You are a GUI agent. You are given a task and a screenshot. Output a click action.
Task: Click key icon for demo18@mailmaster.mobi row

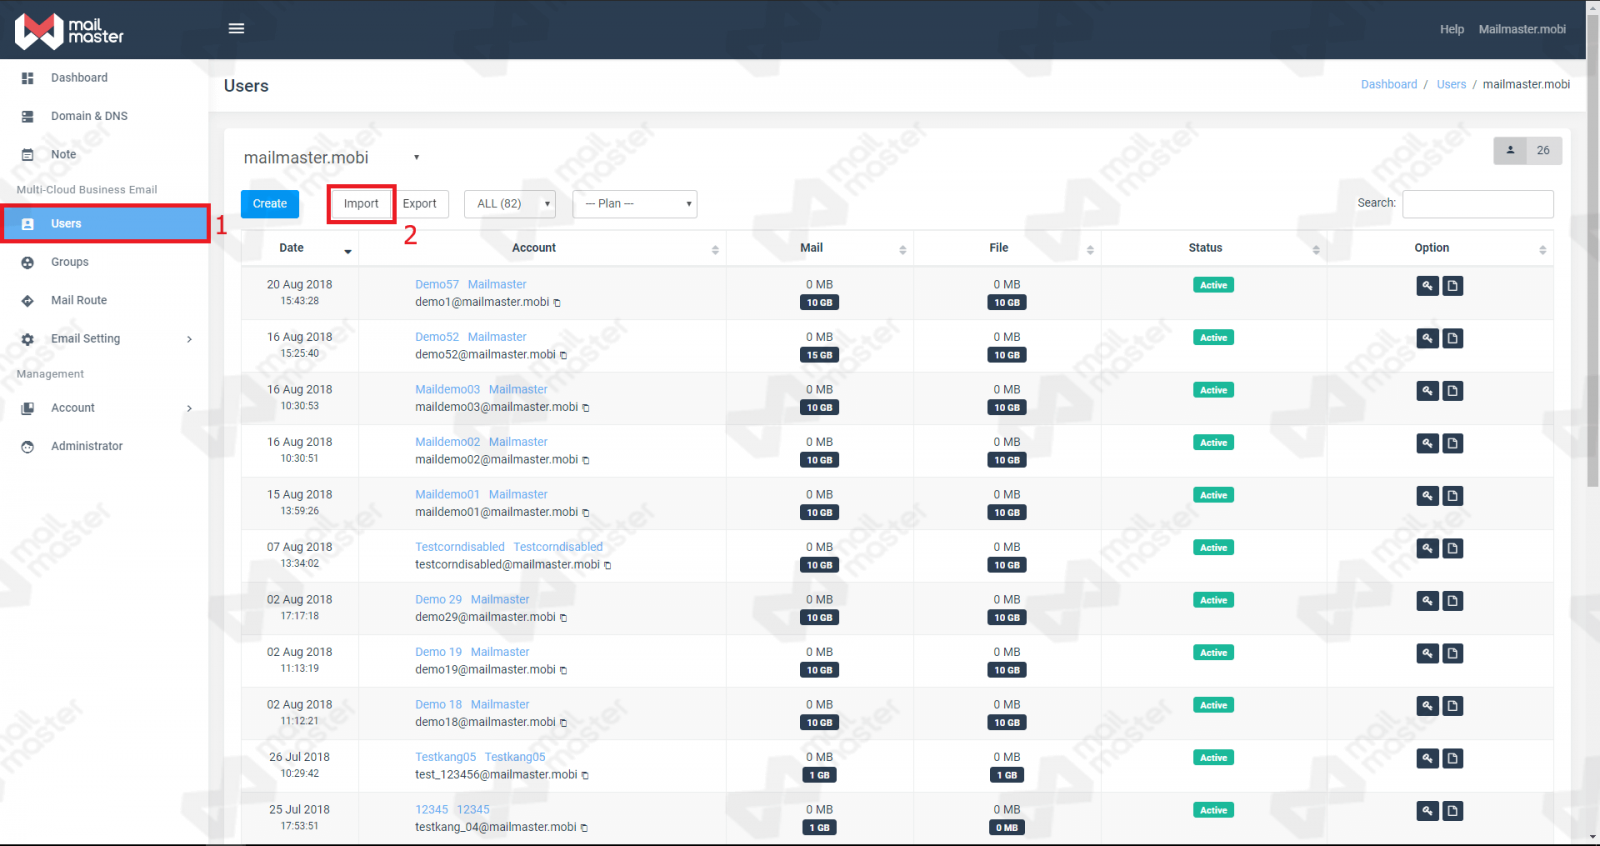pos(1427,706)
